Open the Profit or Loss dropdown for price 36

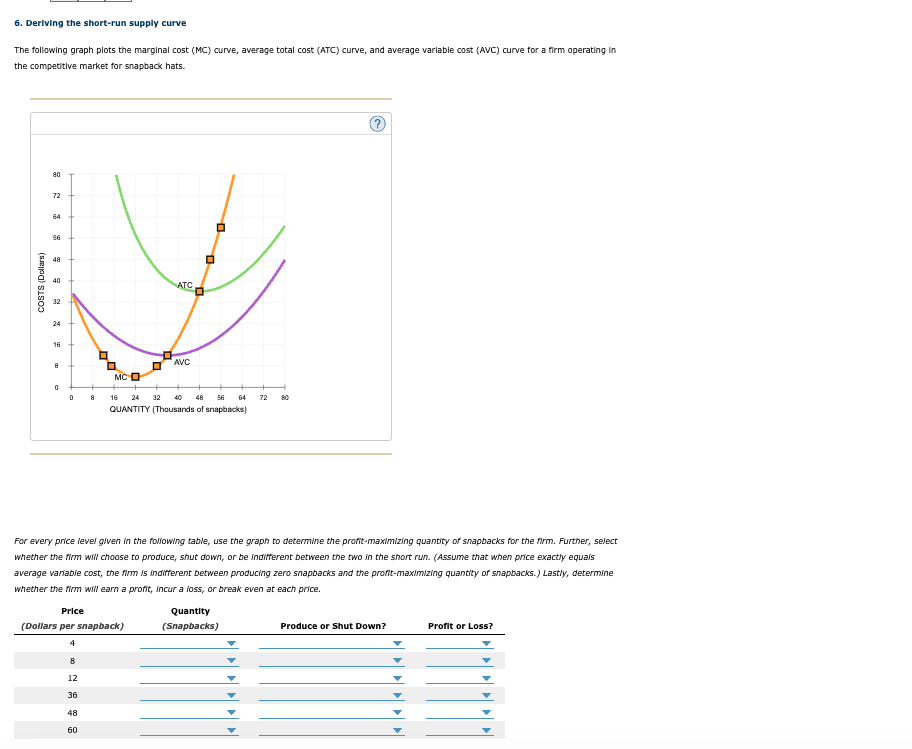pos(487,697)
